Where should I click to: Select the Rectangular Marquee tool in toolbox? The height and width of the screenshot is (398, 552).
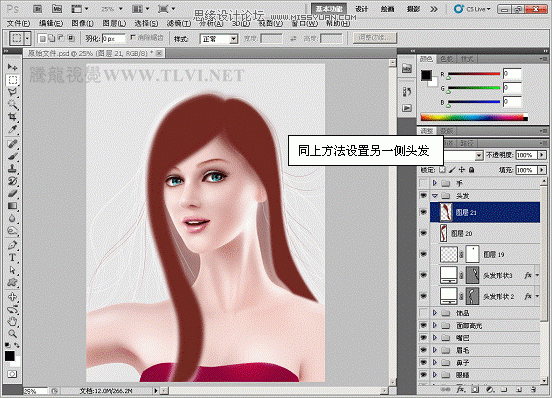tap(12, 80)
